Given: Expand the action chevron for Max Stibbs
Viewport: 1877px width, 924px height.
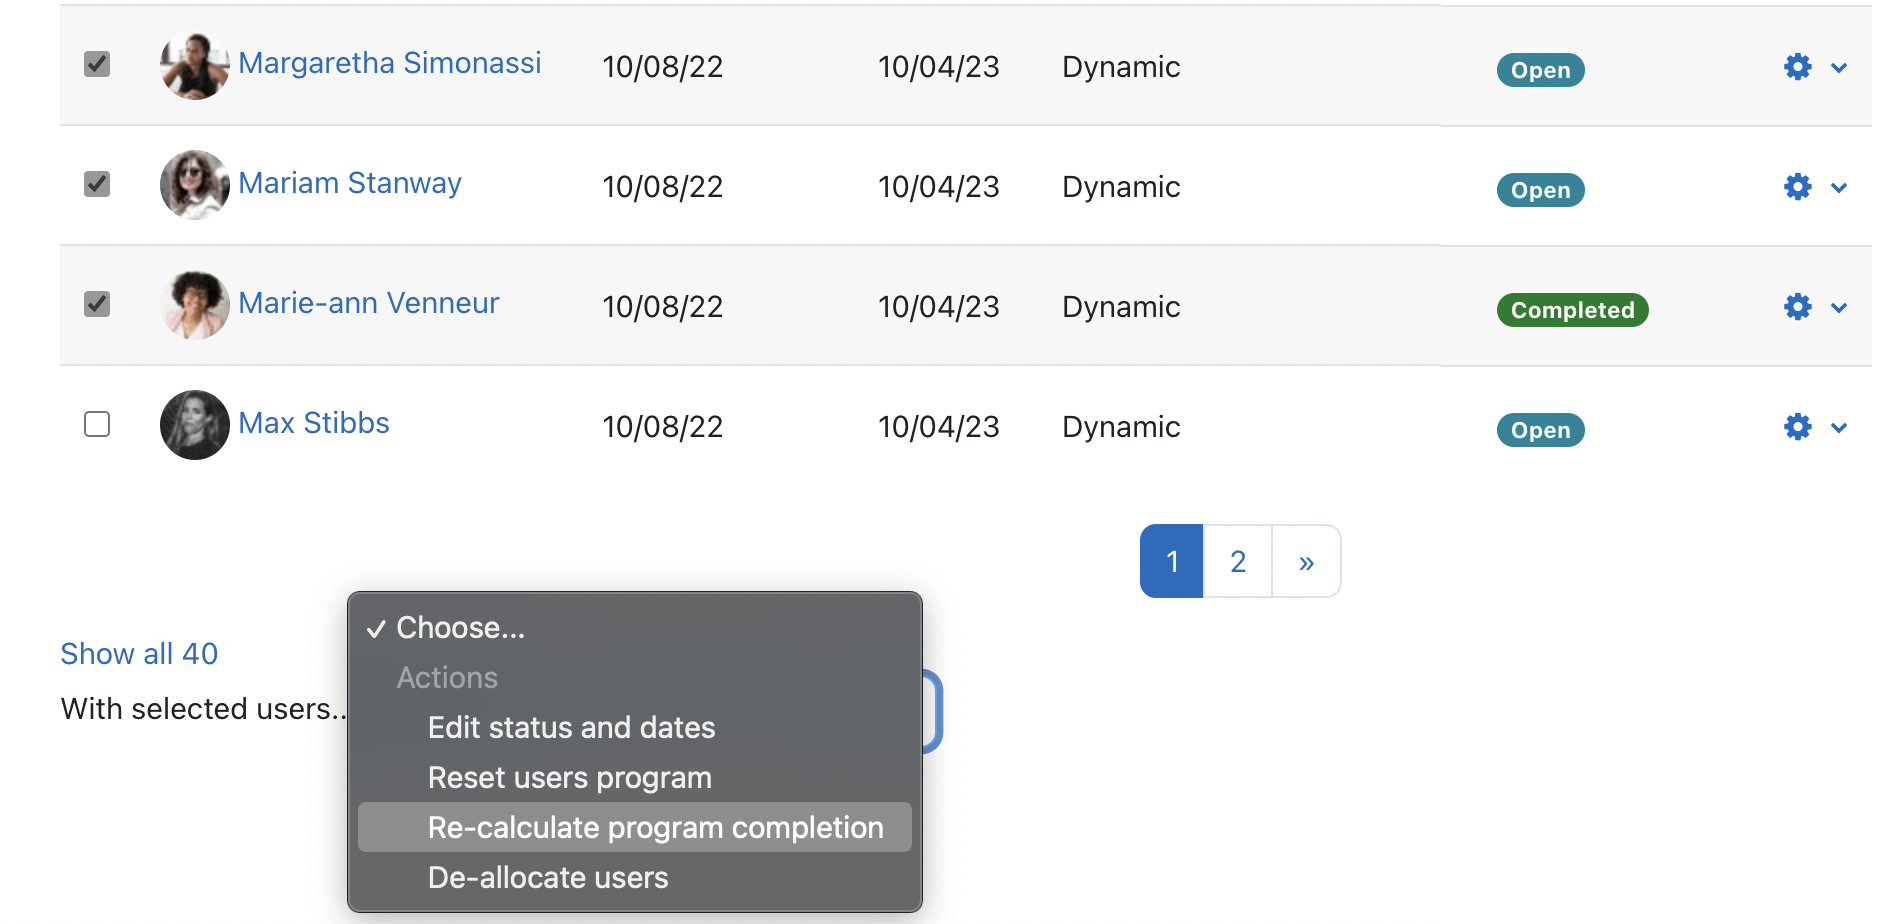Looking at the screenshot, I should point(1838,428).
